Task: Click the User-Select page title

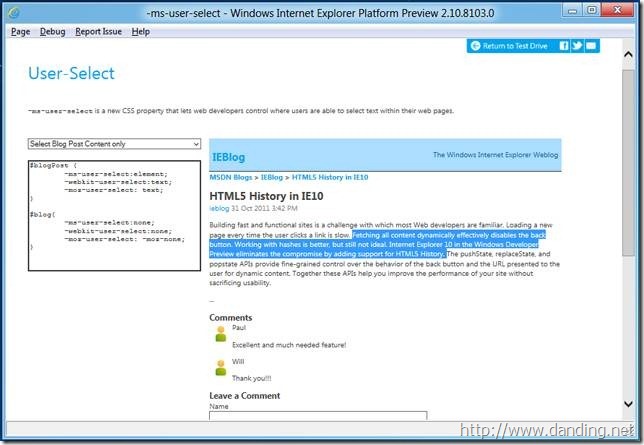Action: click(x=71, y=74)
